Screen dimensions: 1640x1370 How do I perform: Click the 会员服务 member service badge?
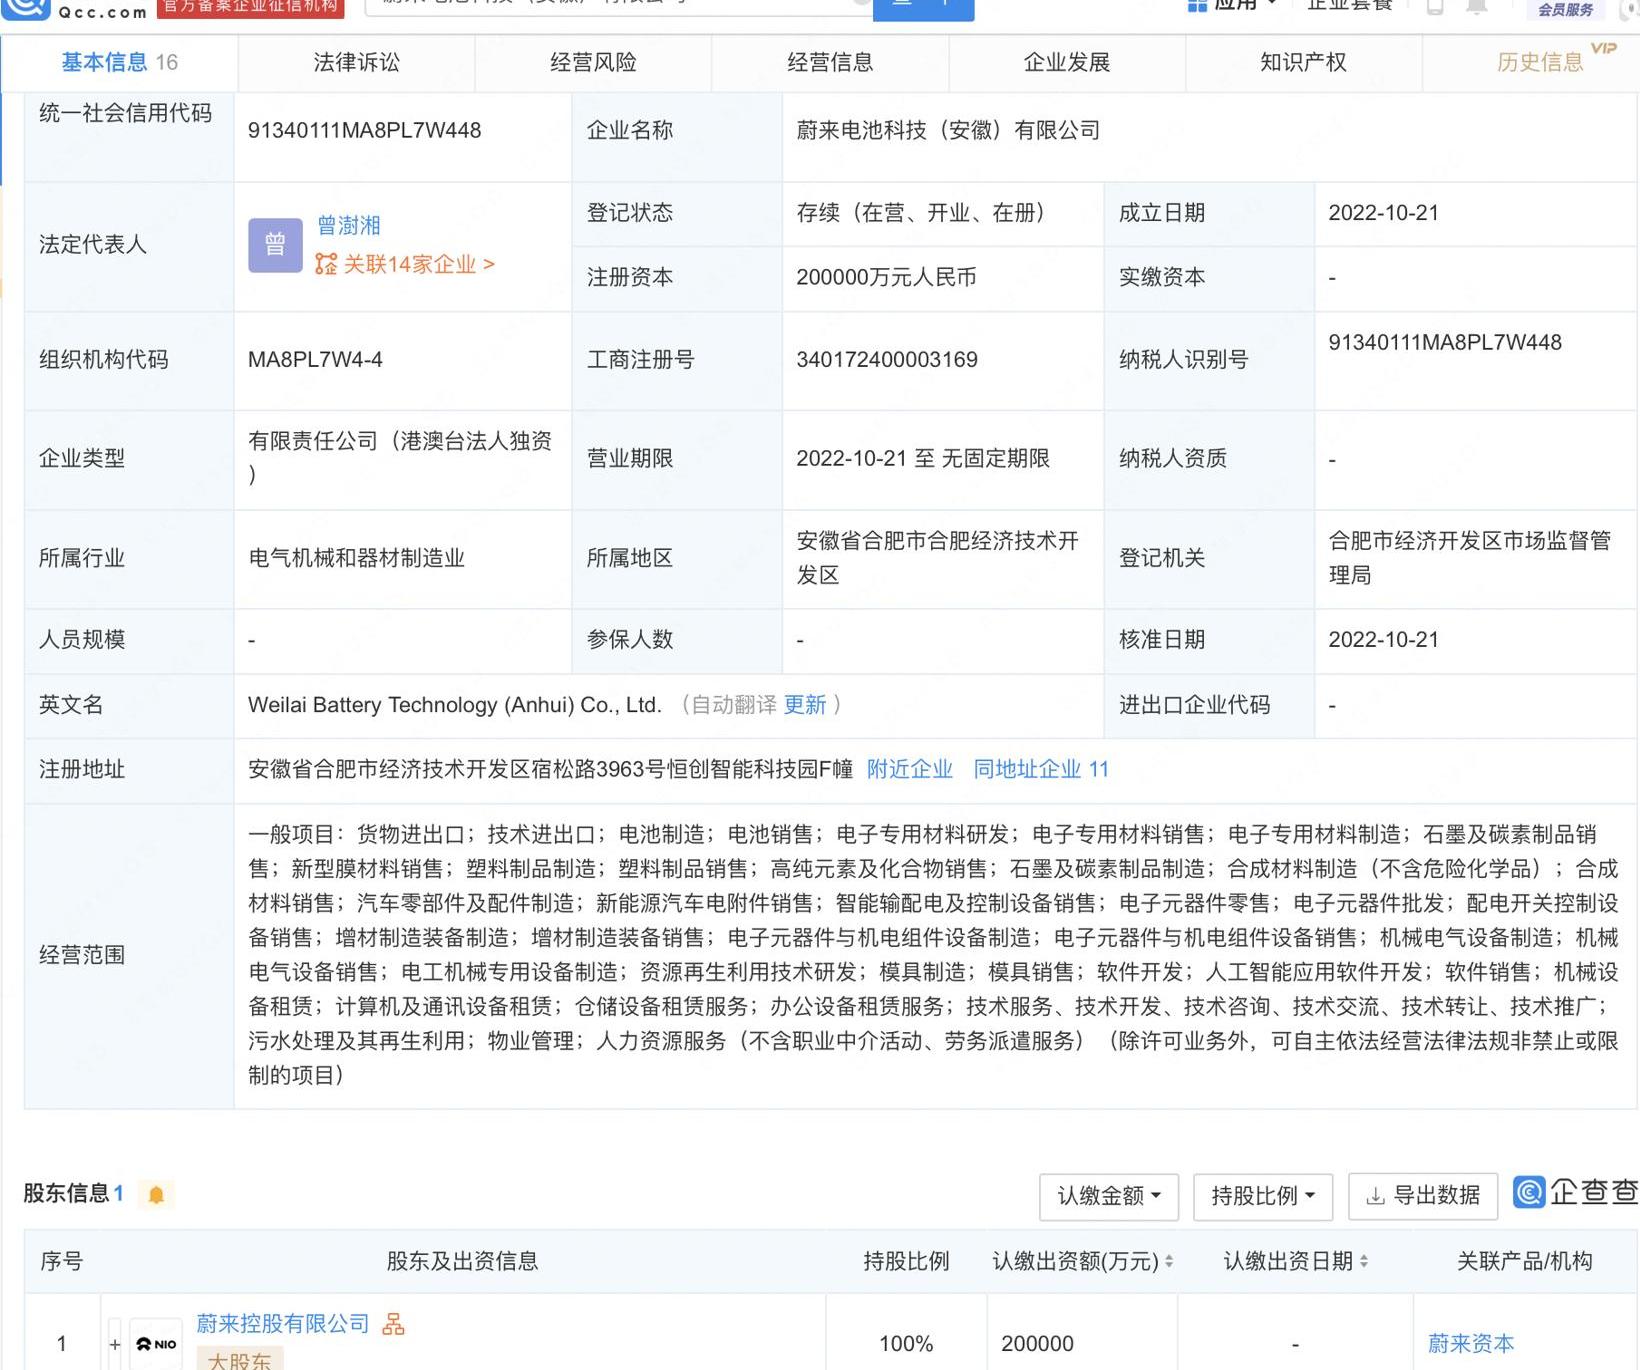(x=1565, y=9)
